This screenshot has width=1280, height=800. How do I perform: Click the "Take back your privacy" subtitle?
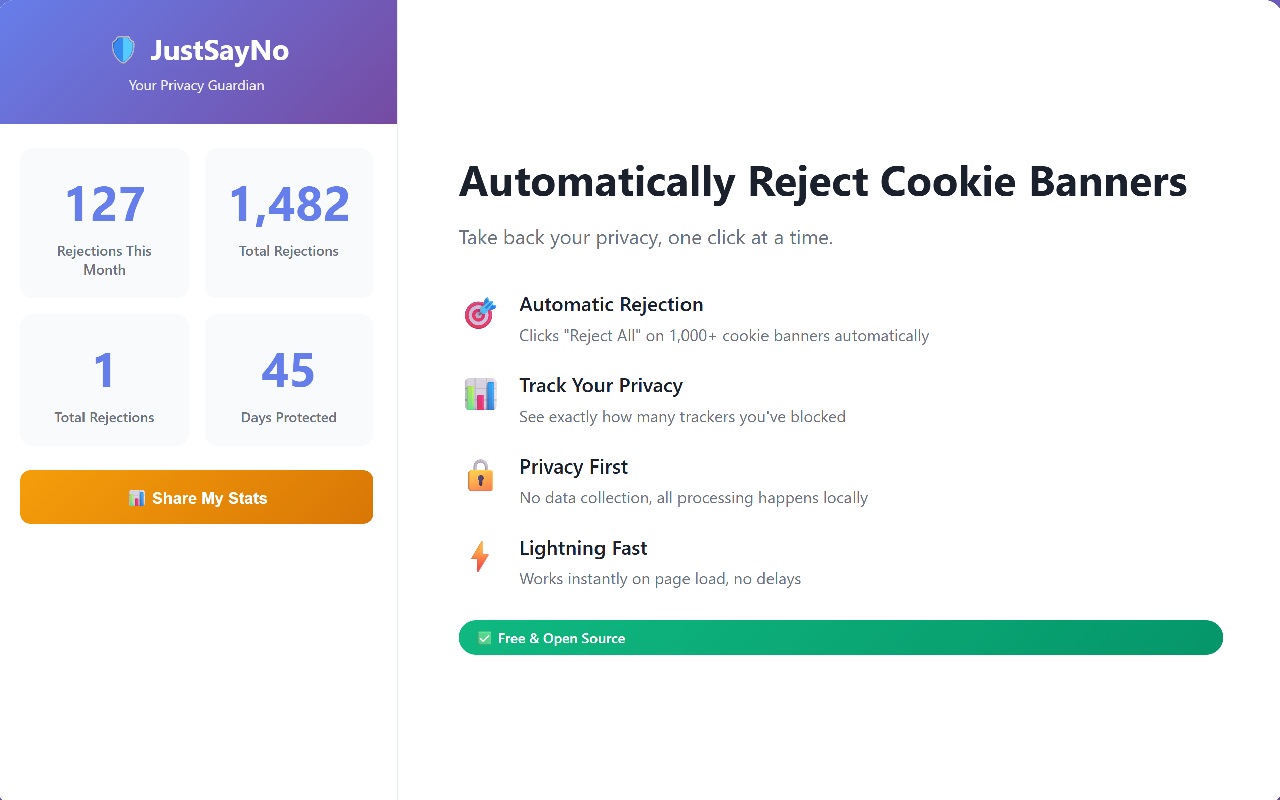click(x=645, y=238)
